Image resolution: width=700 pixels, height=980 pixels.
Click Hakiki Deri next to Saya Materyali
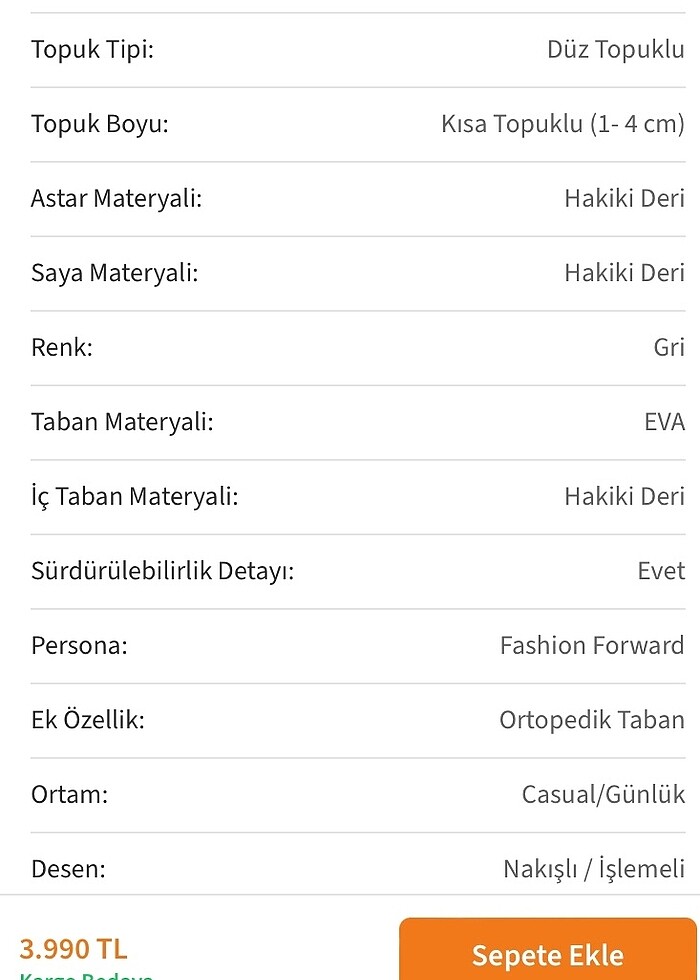tap(623, 272)
